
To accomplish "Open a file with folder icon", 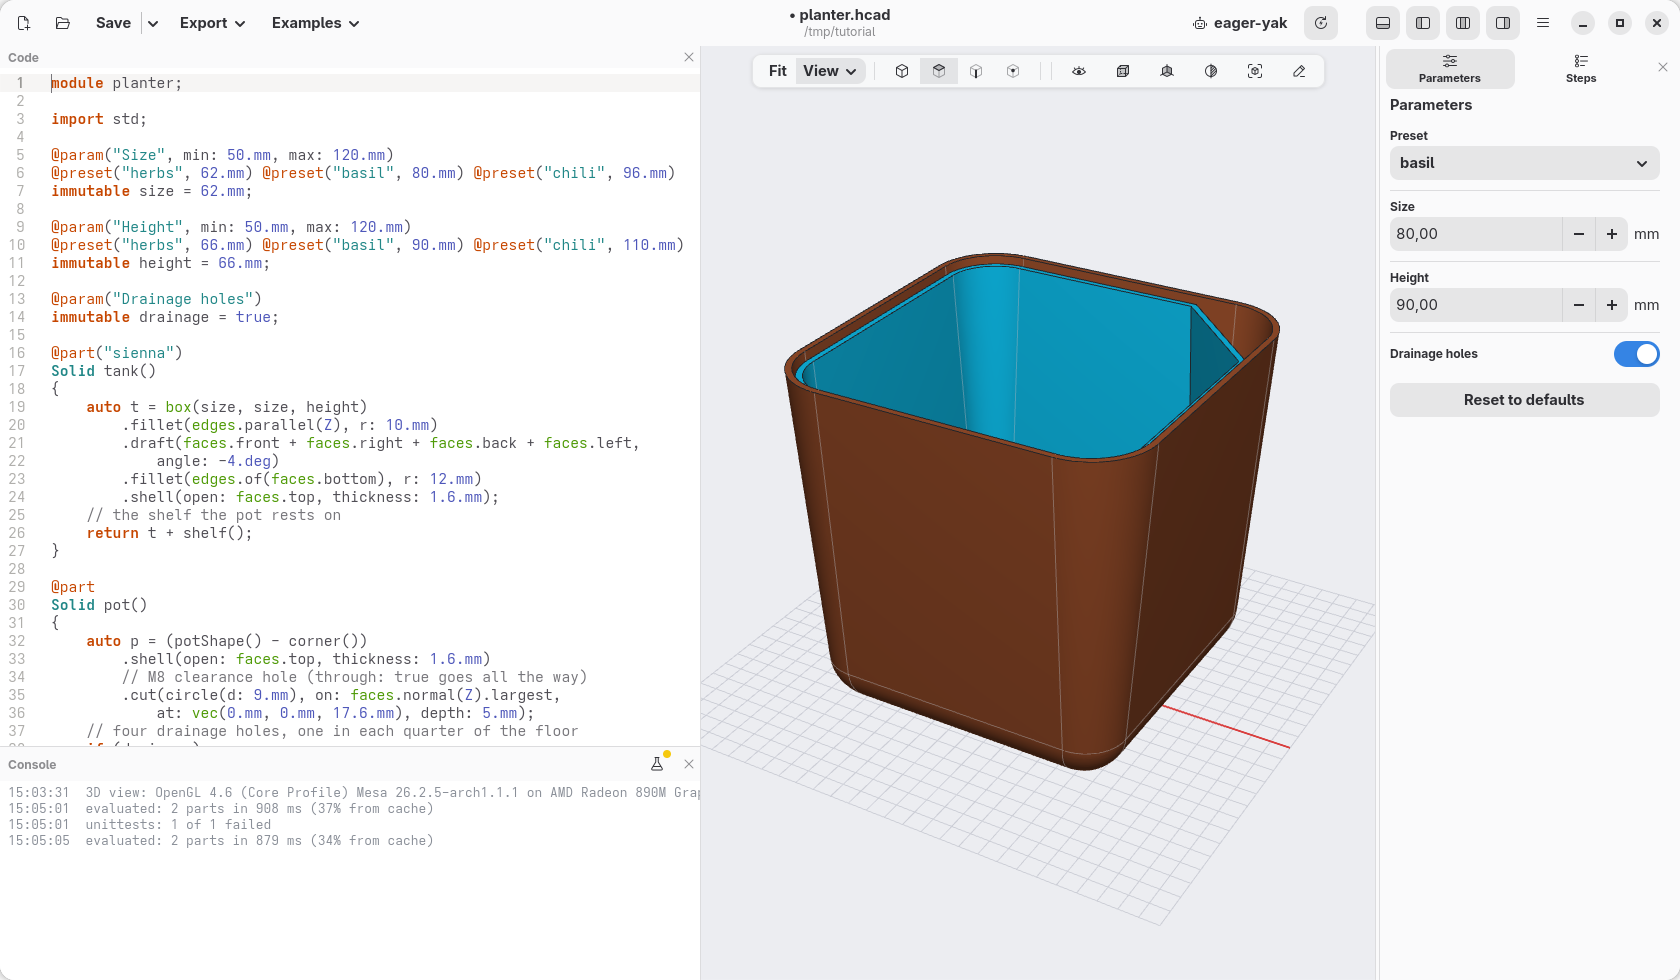I will click(x=62, y=23).
